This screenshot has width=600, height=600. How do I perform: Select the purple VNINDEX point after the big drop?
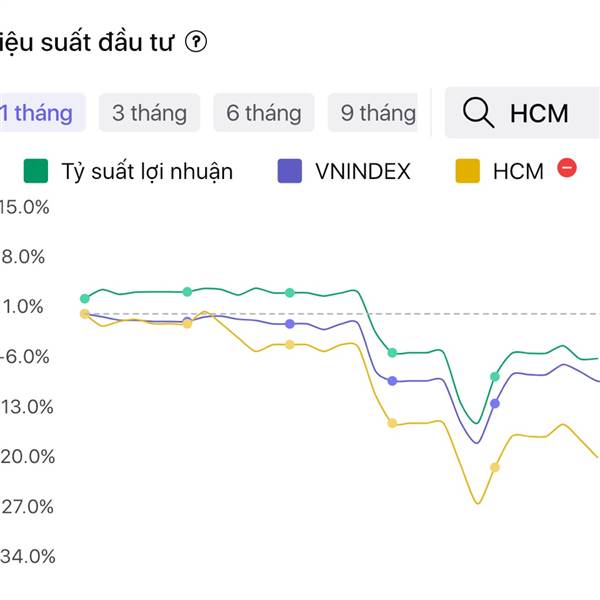point(392,381)
